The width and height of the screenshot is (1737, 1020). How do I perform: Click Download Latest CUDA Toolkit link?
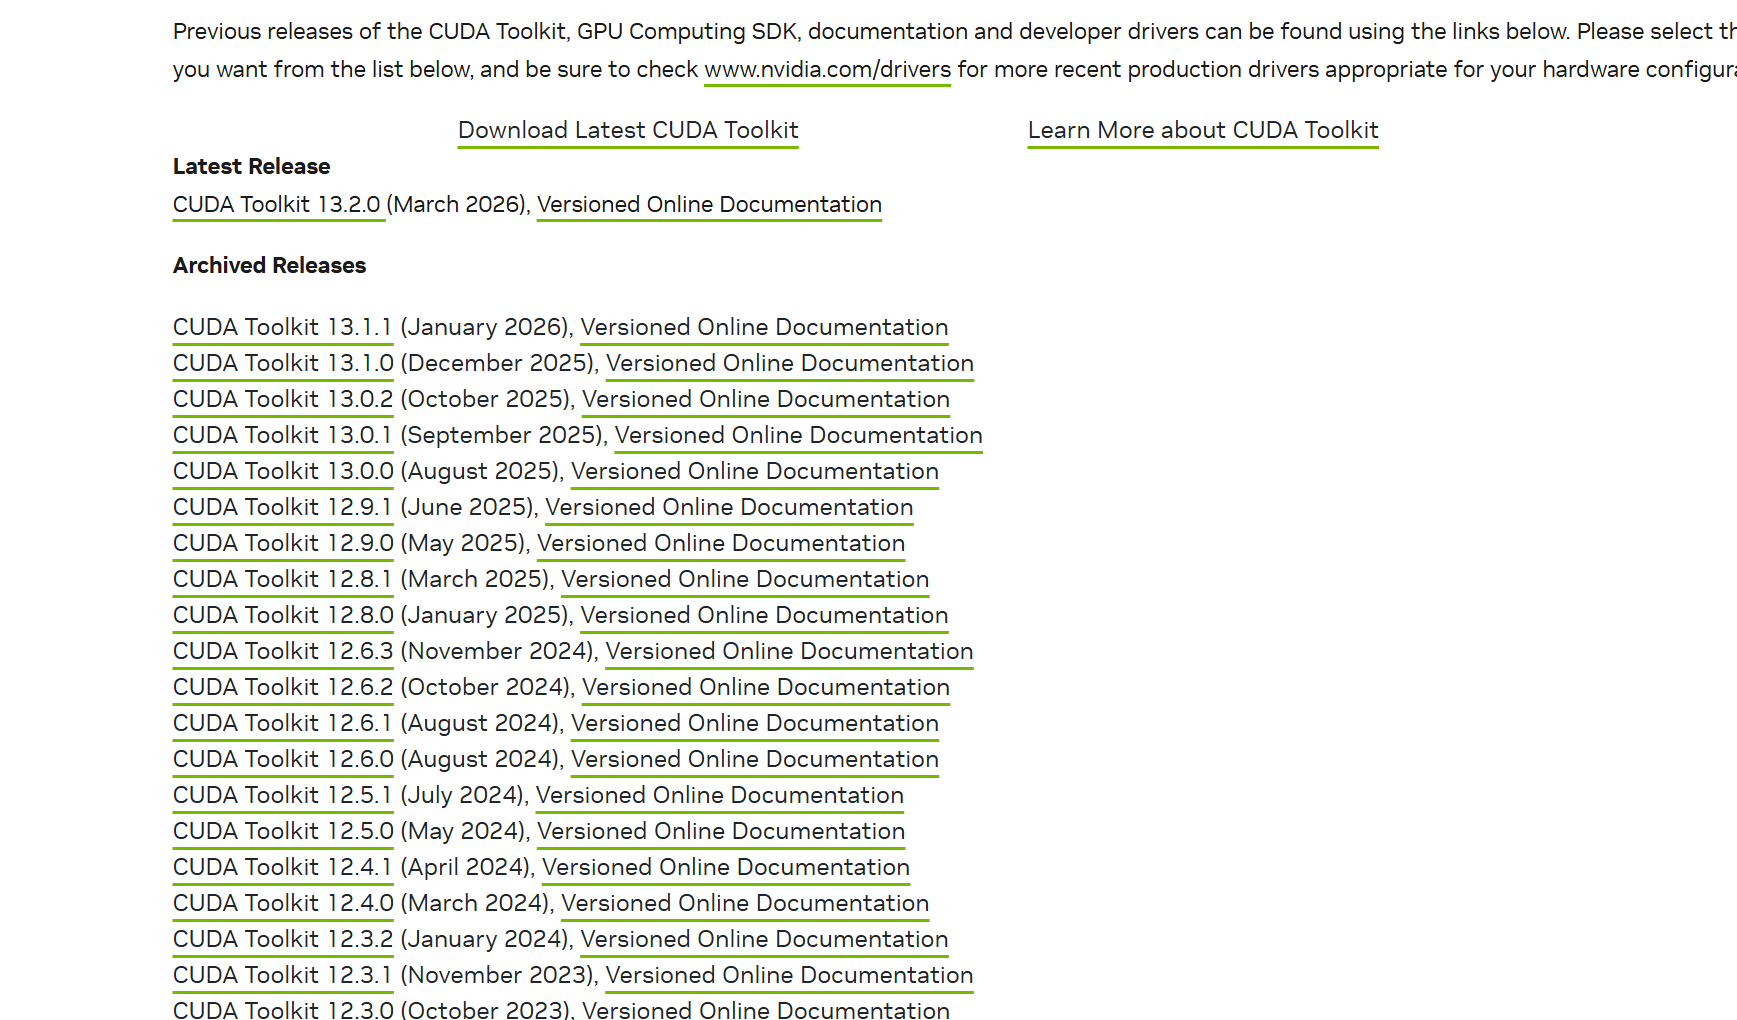pyautogui.click(x=628, y=131)
